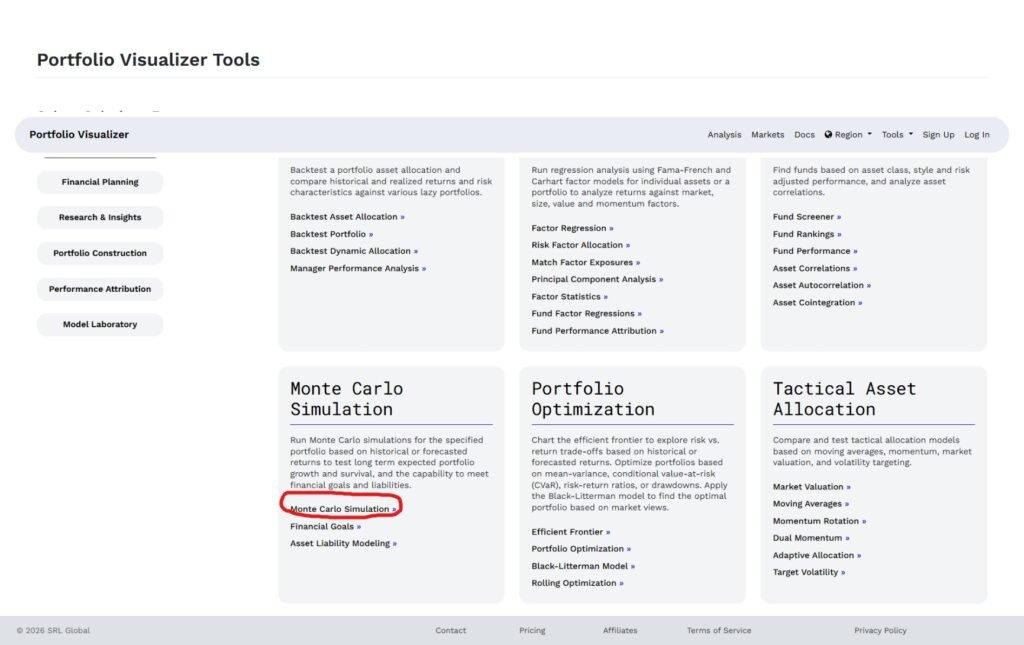Open the Financial Goals link

click(x=325, y=526)
